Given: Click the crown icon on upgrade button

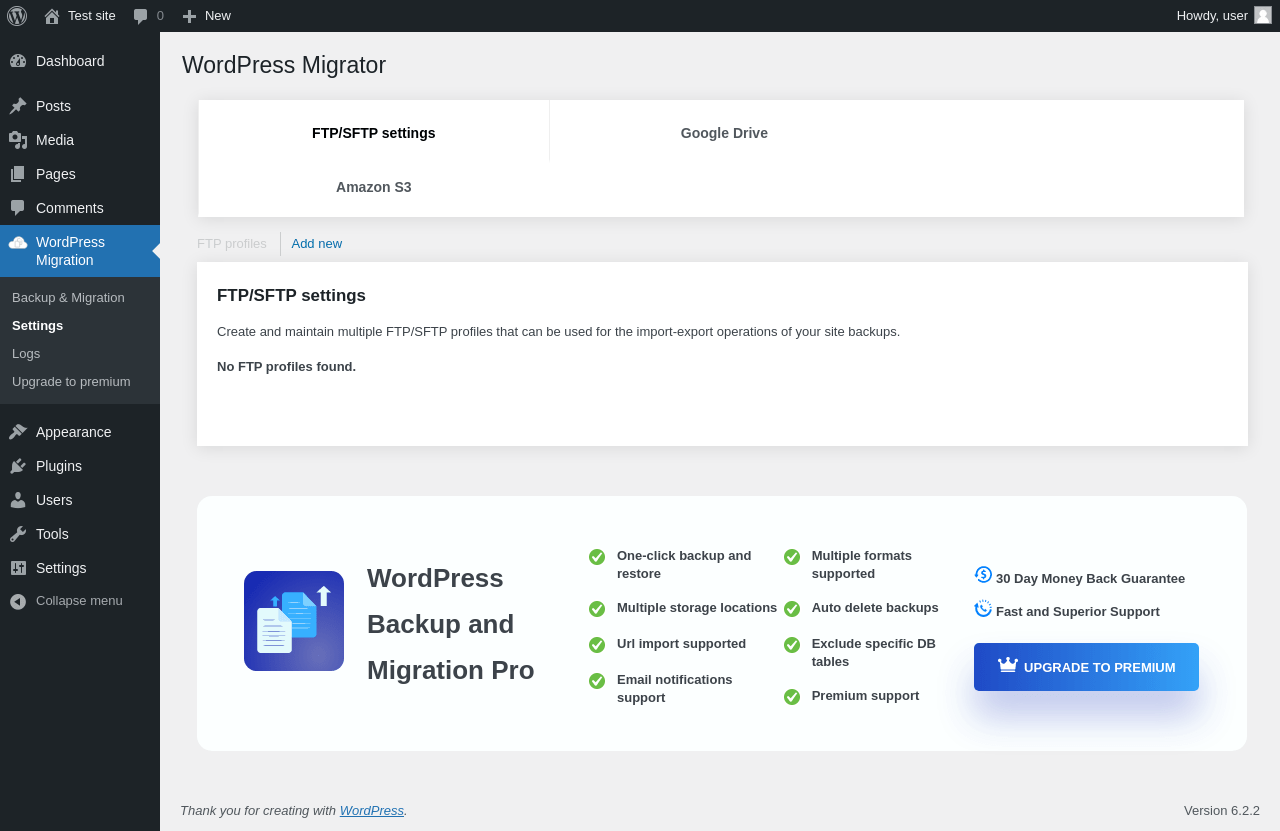Looking at the screenshot, I should point(1007,666).
